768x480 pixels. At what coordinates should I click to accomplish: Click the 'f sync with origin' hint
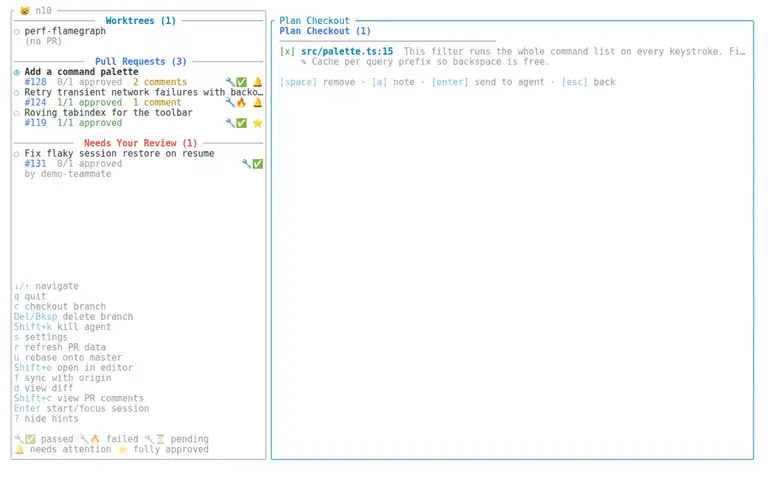[x=62, y=378]
